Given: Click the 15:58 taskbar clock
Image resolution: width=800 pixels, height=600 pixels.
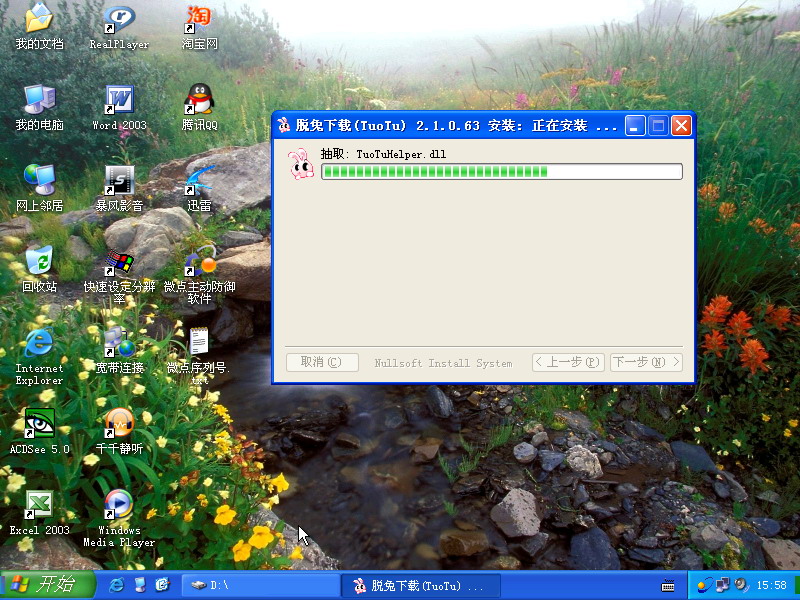Looking at the screenshot, I should [771, 585].
